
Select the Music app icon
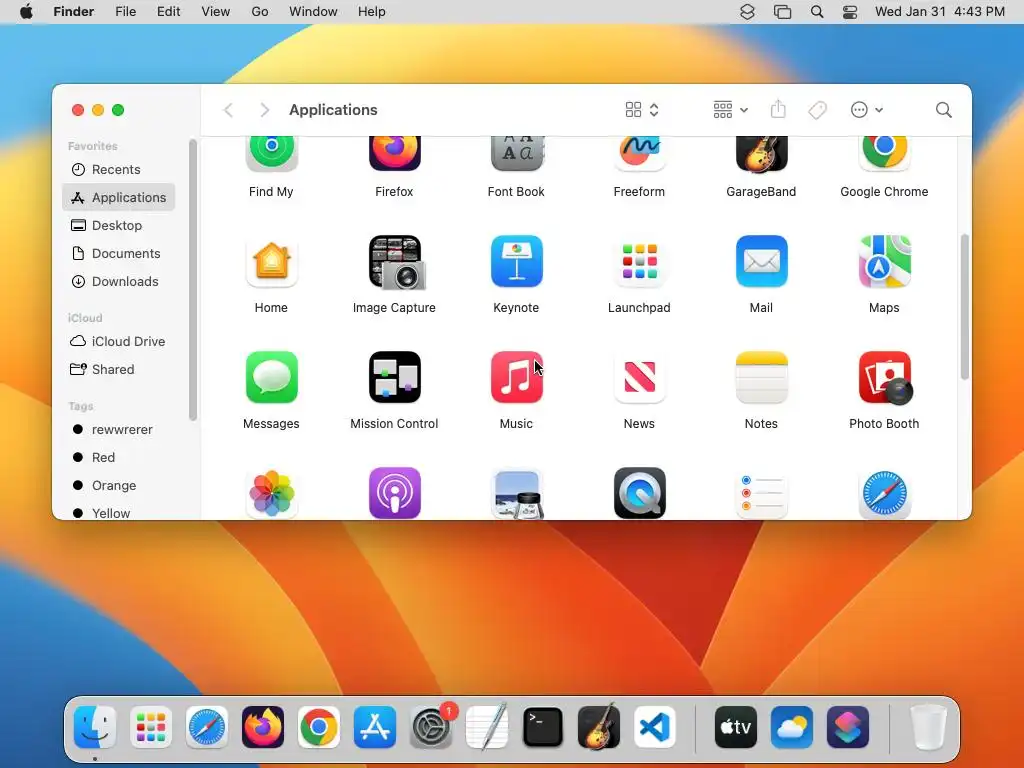(517, 377)
